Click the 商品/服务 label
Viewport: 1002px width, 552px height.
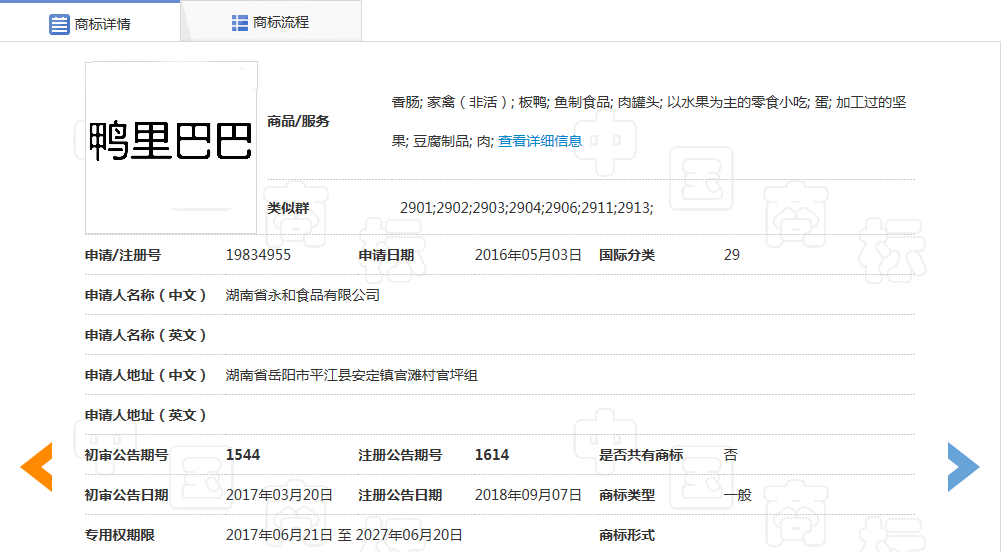pyautogui.click(x=298, y=121)
